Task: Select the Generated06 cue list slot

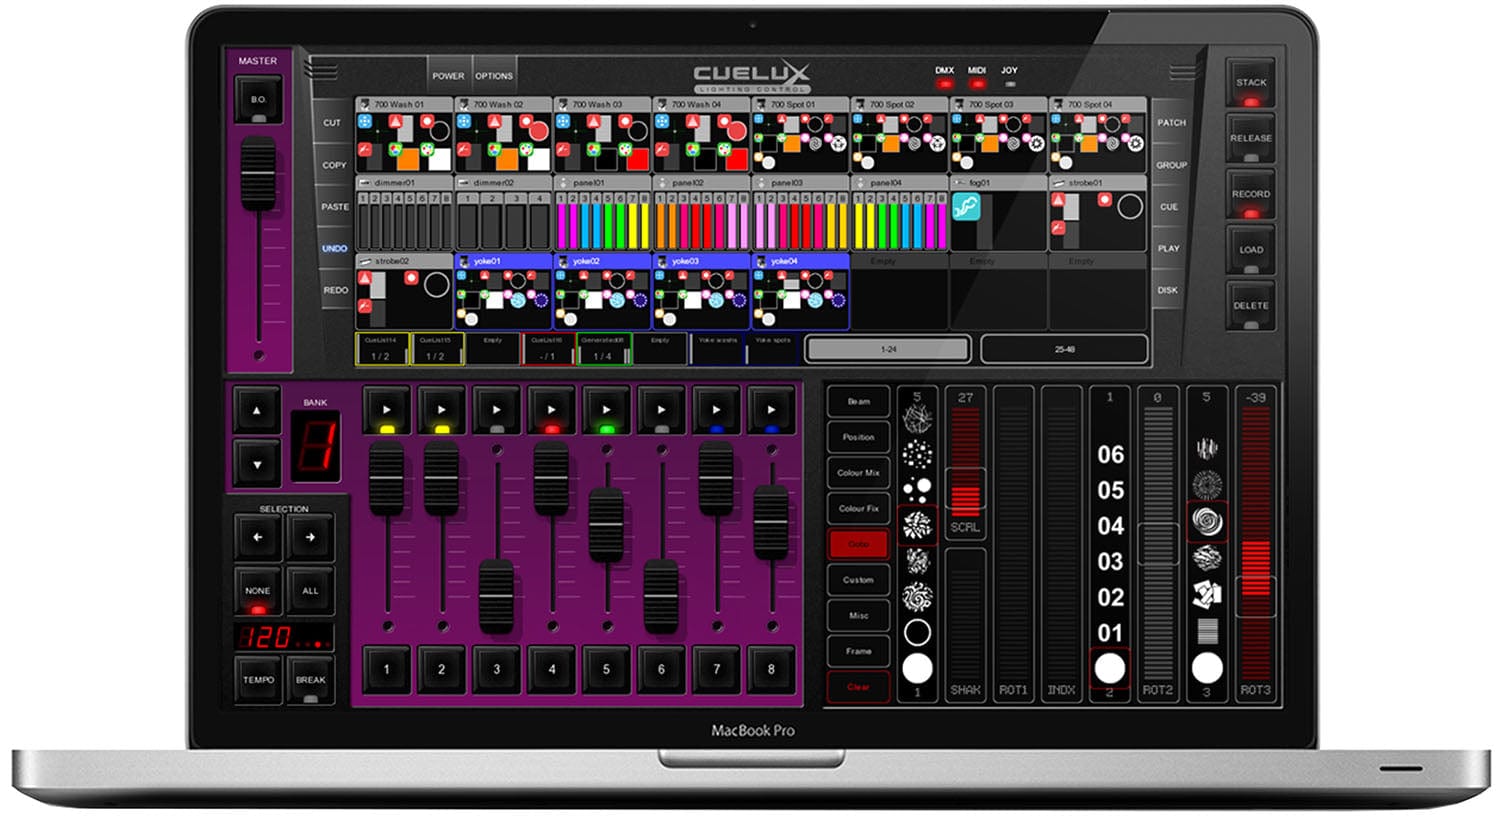Action: pyautogui.click(x=603, y=348)
